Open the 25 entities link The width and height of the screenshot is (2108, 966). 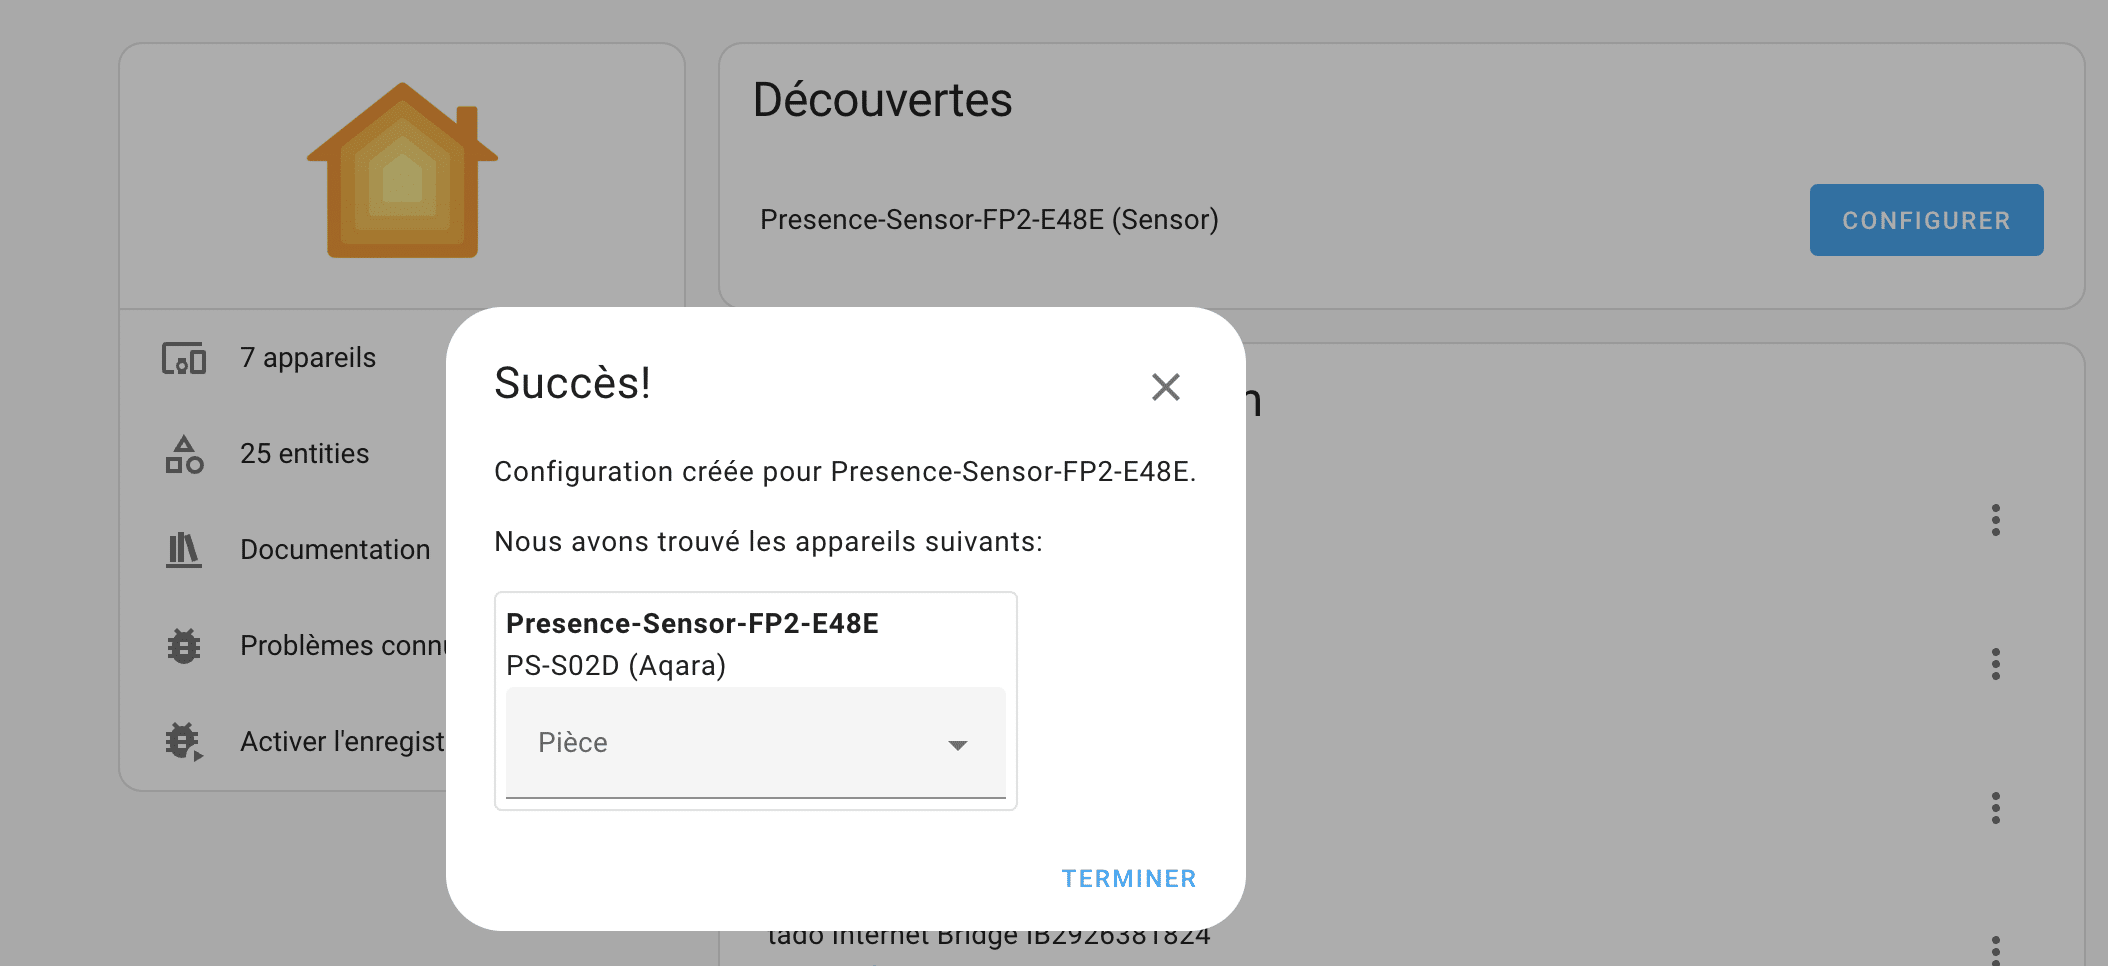tap(304, 454)
